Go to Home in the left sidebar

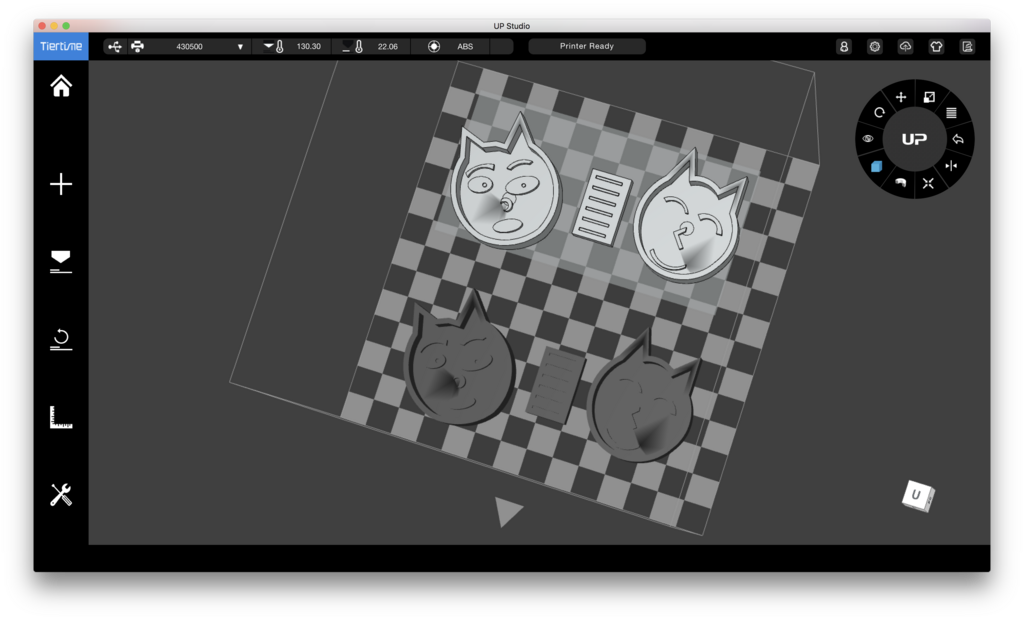tap(61, 86)
